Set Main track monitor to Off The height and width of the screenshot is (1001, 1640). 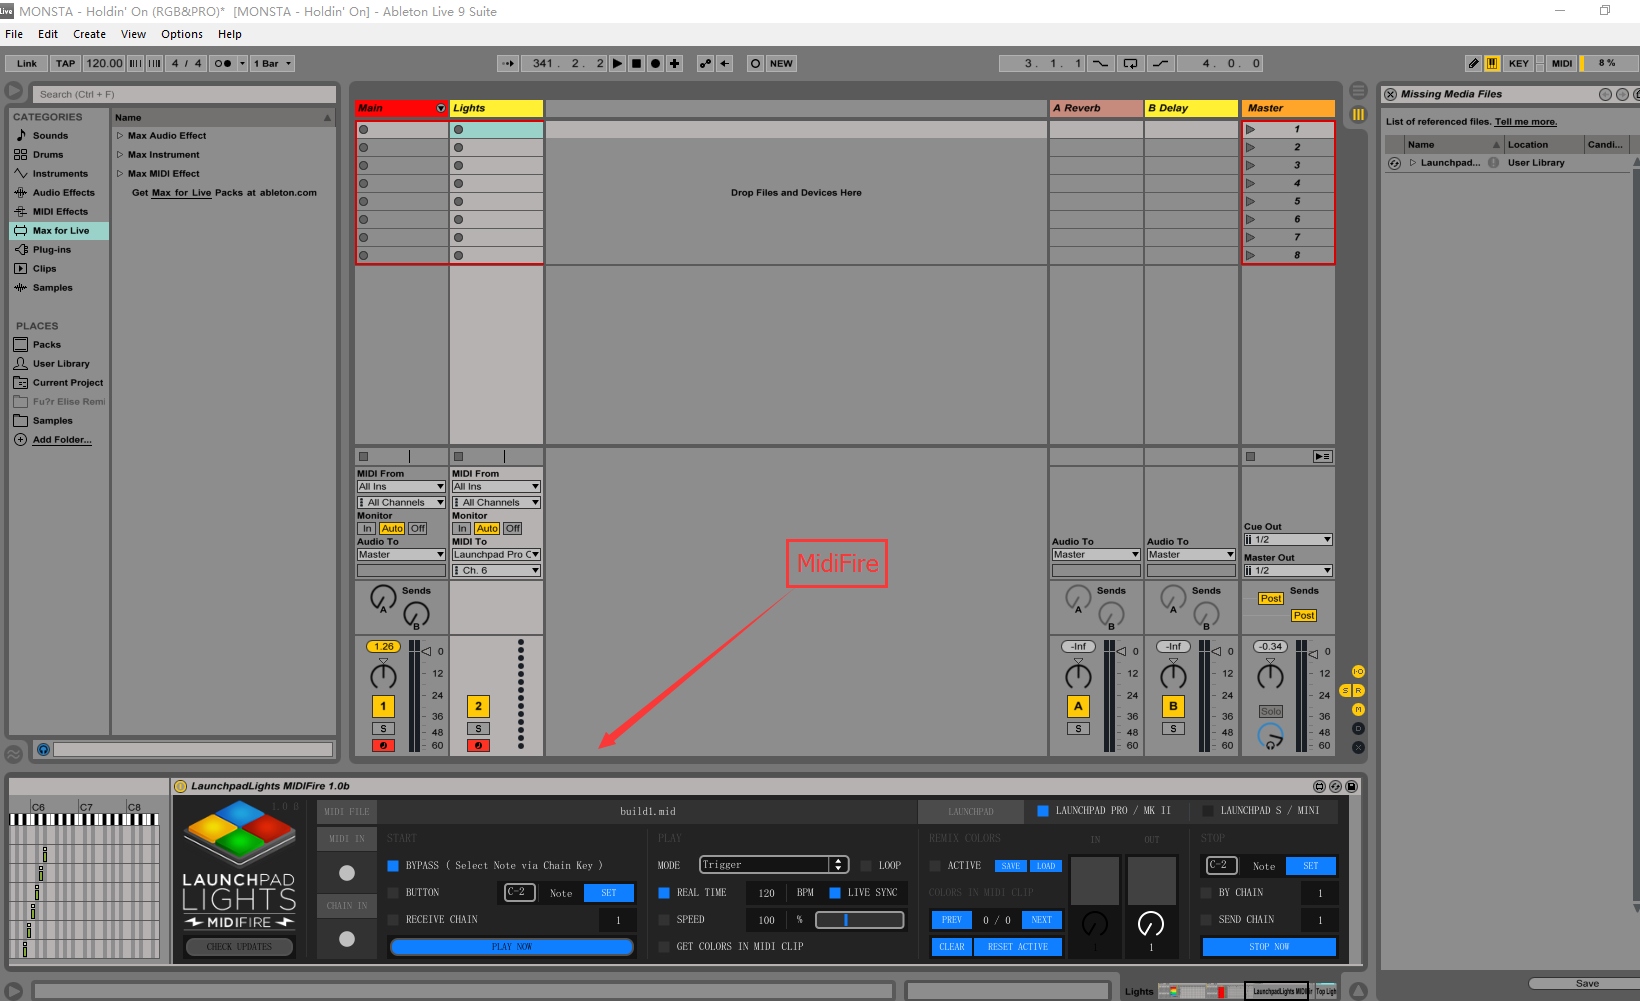click(417, 528)
